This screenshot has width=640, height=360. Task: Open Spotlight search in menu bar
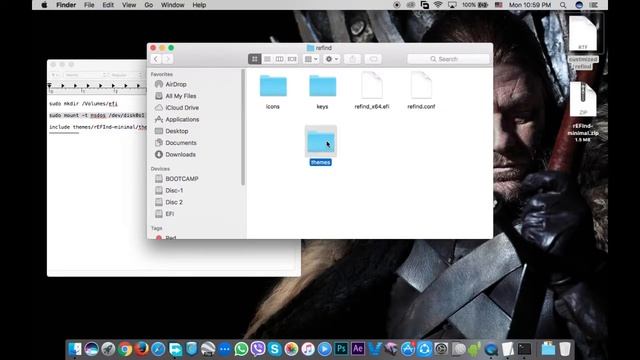tap(563, 5)
